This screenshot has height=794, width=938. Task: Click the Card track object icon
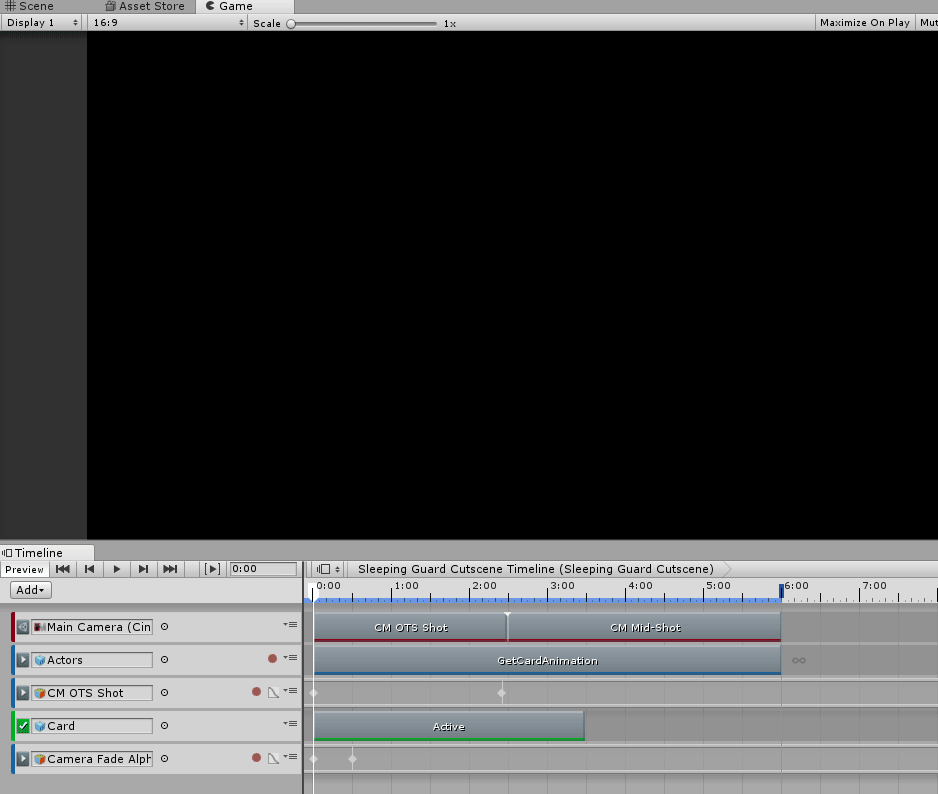(x=40, y=726)
